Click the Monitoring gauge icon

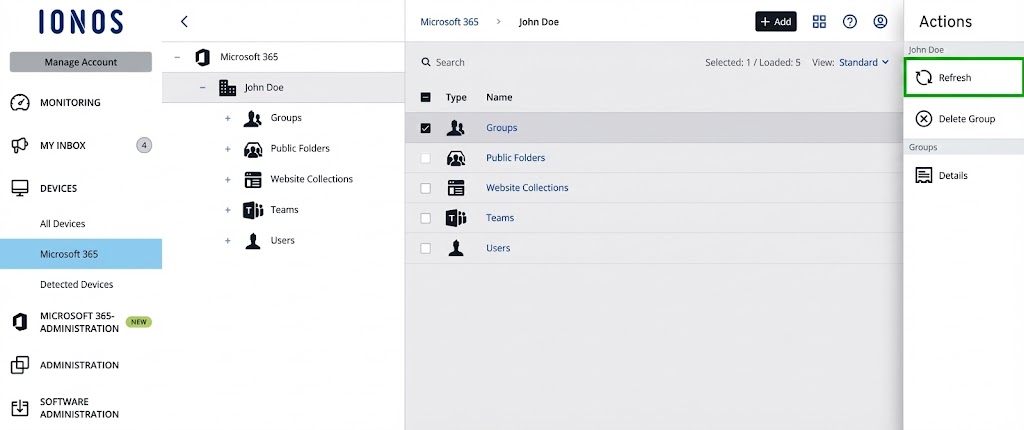pos(20,103)
